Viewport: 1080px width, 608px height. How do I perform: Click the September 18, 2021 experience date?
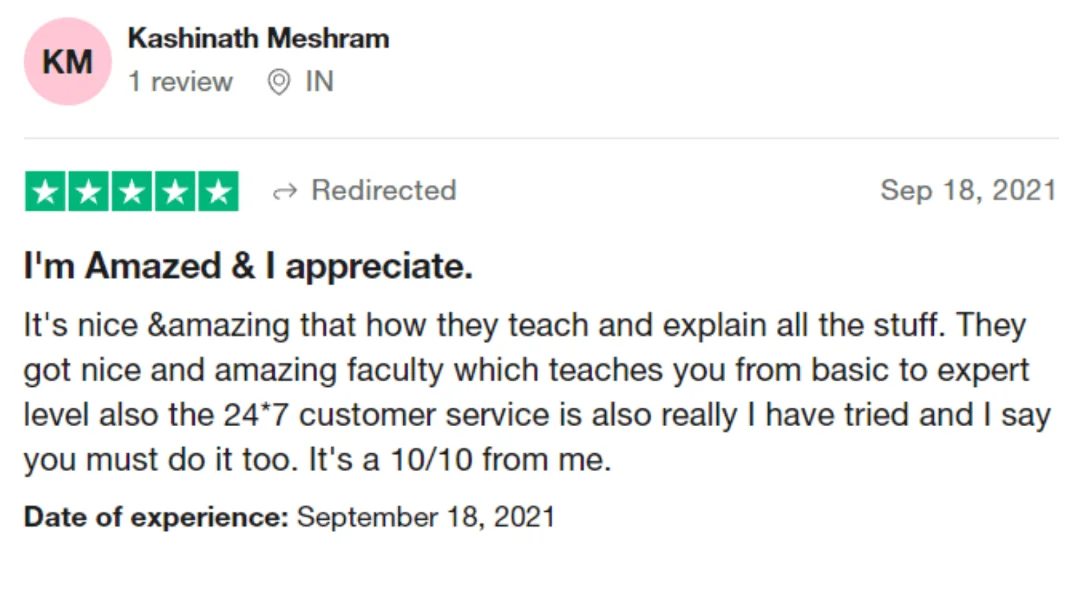(x=426, y=516)
